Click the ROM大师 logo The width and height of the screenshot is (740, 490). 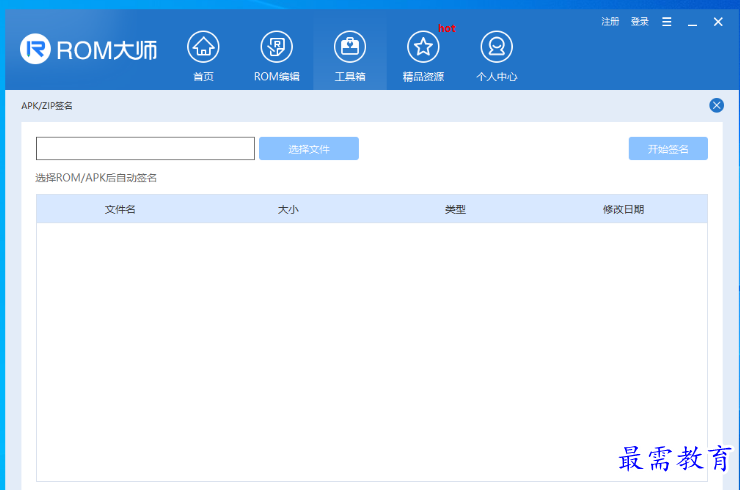click(x=88, y=49)
